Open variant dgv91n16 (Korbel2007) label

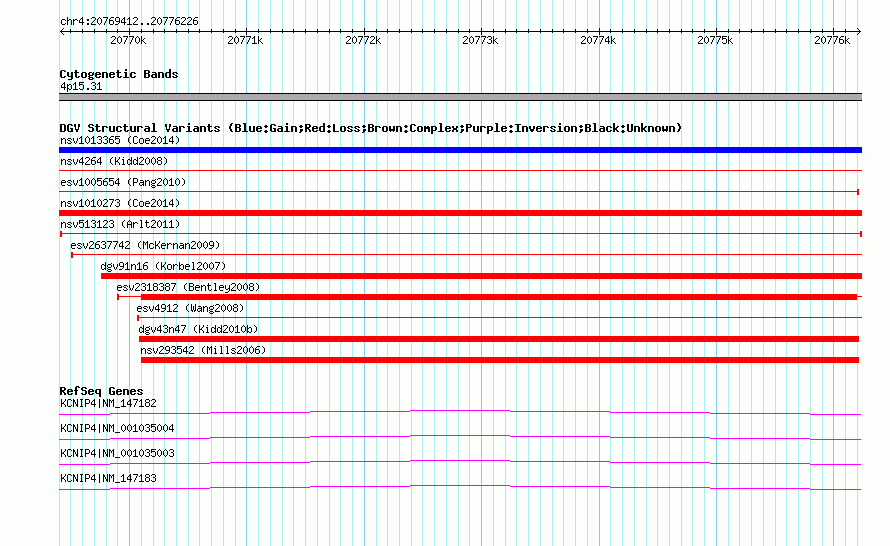163,266
